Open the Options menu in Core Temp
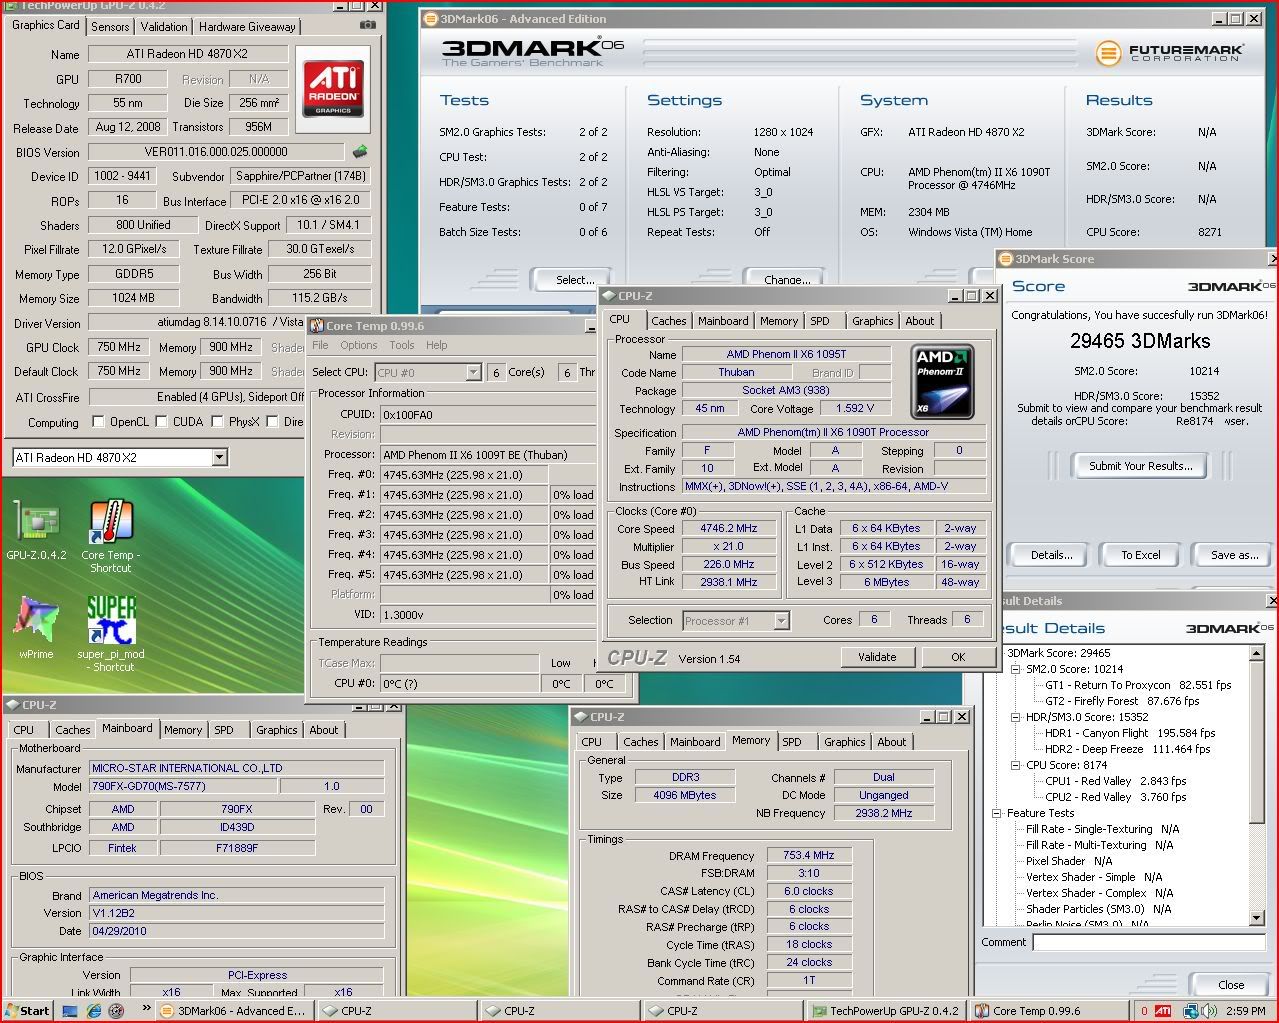The height and width of the screenshot is (1023, 1279). (358, 345)
